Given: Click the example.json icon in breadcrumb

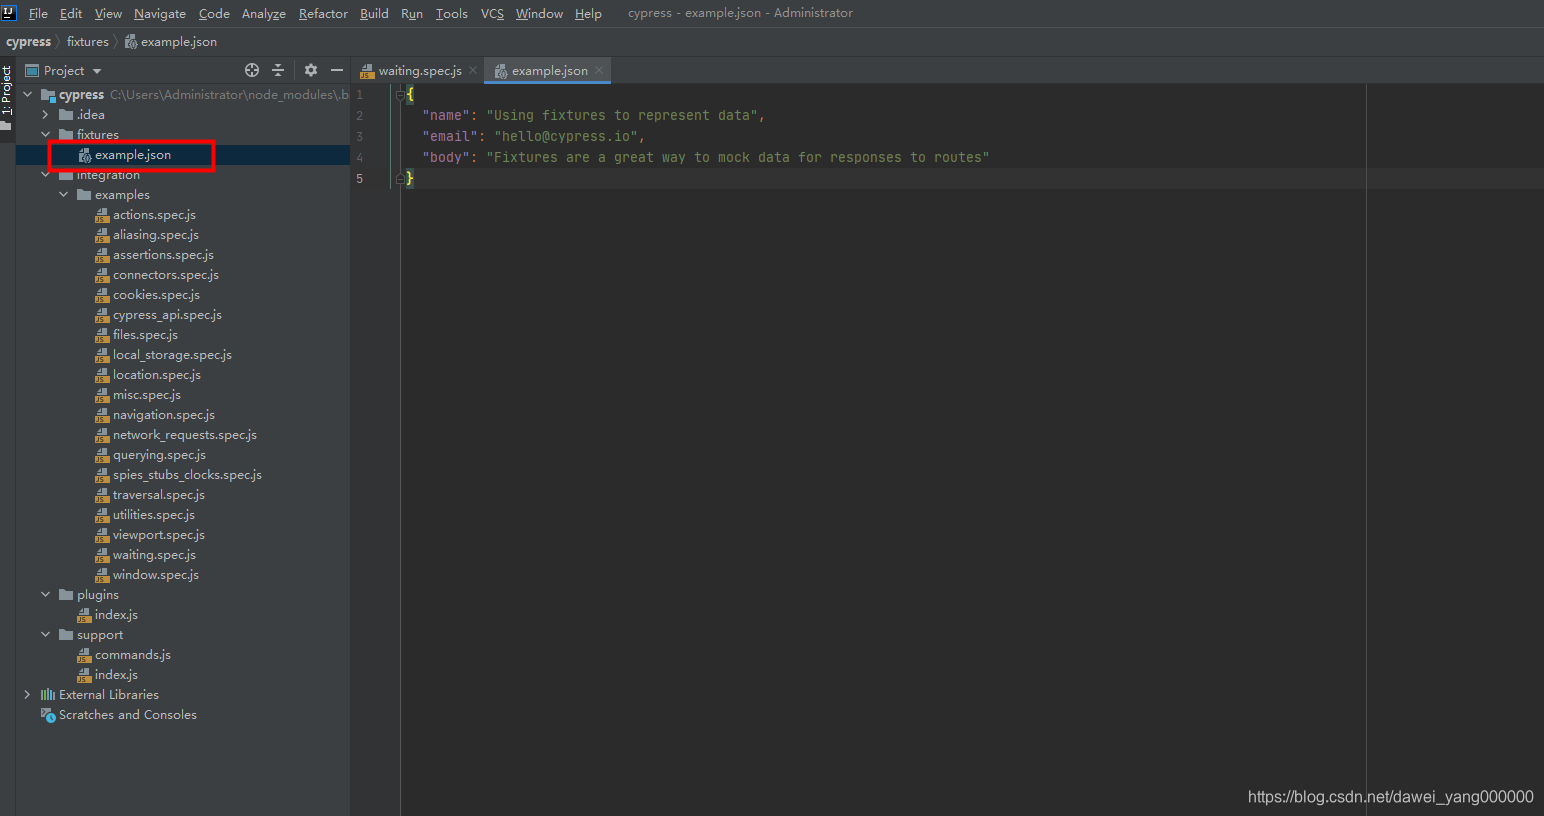Looking at the screenshot, I should [131, 42].
